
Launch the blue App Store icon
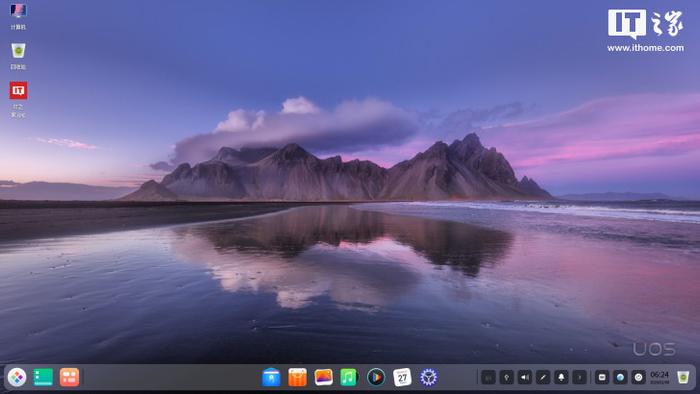pos(271,377)
